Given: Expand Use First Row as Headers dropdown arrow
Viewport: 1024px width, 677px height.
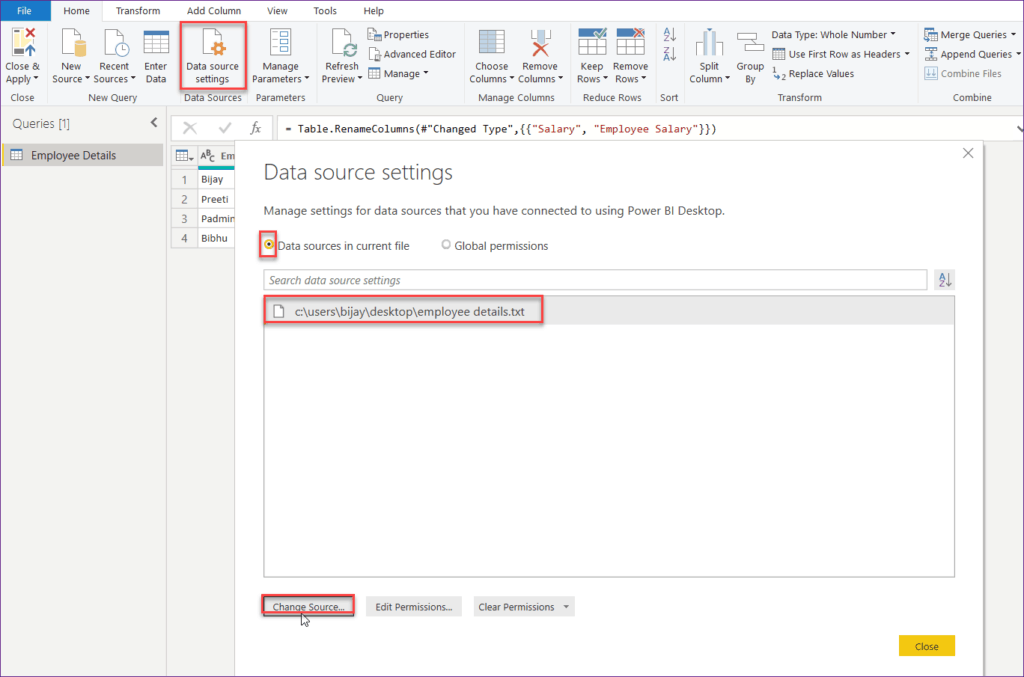Looking at the screenshot, I should pyautogui.click(x=907, y=54).
